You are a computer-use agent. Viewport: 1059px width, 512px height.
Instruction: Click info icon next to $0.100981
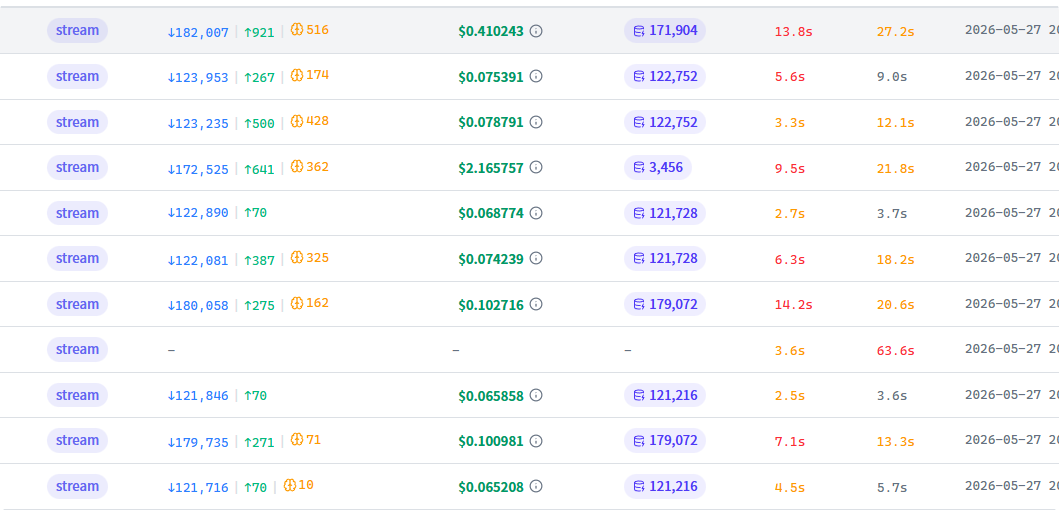pyautogui.click(x=536, y=440)
